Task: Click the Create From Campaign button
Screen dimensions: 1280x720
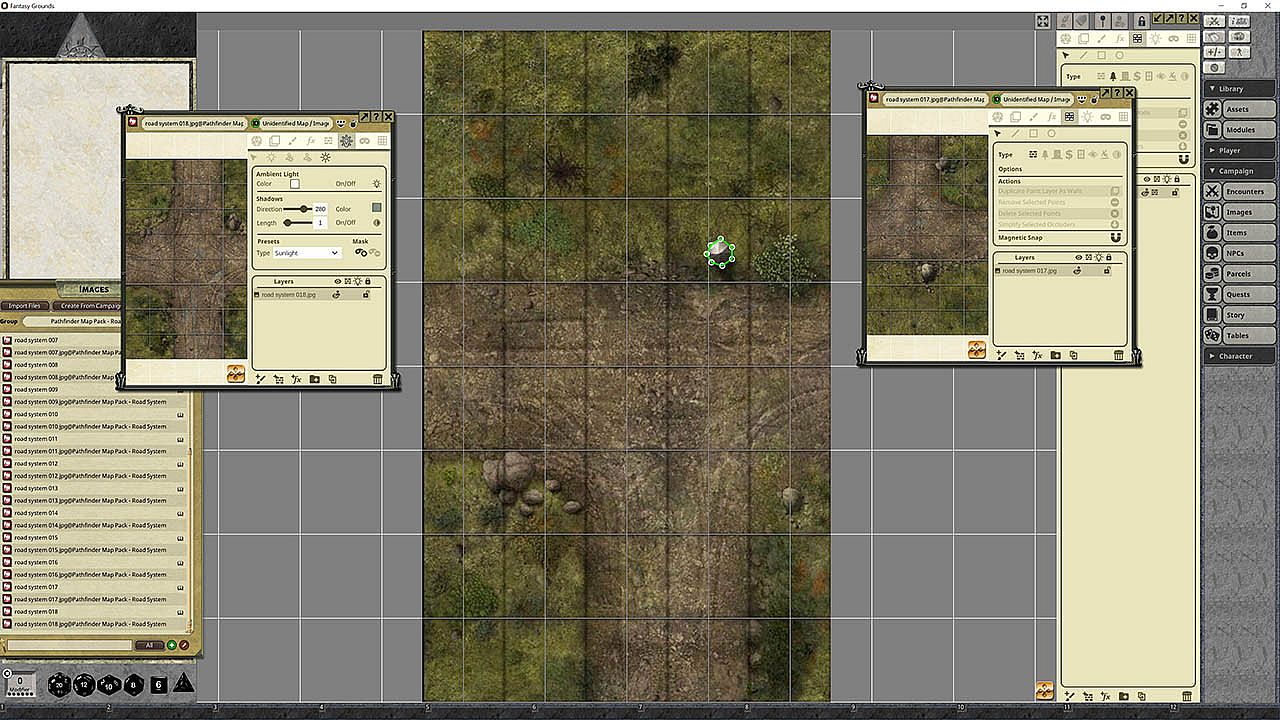Action: [x=87, y=306]
